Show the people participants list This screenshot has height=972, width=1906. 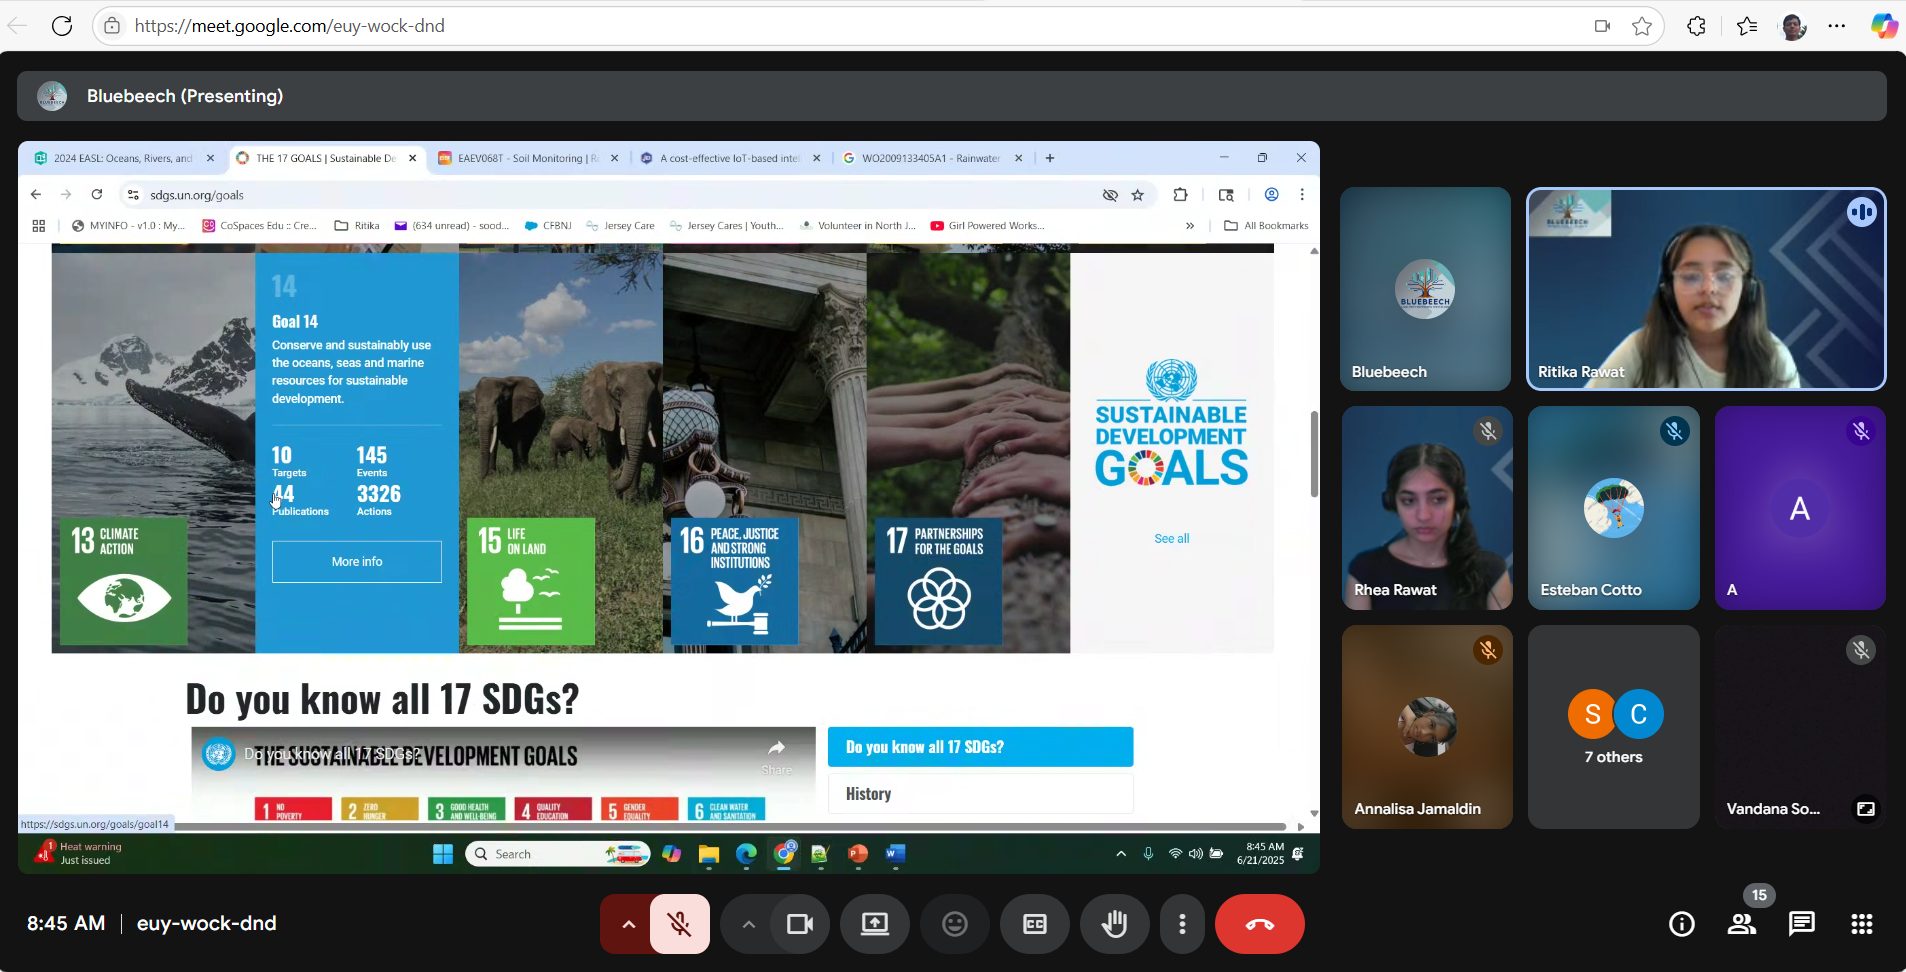pos(1741,924)
